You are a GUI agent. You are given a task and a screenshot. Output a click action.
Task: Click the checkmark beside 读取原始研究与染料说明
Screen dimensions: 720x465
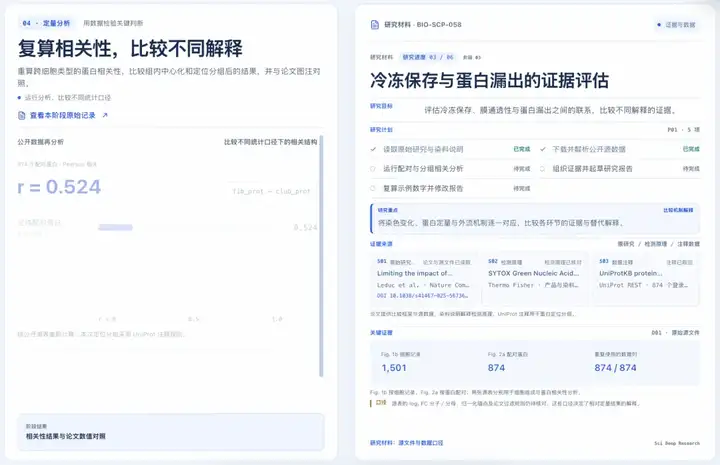(373, 149)
